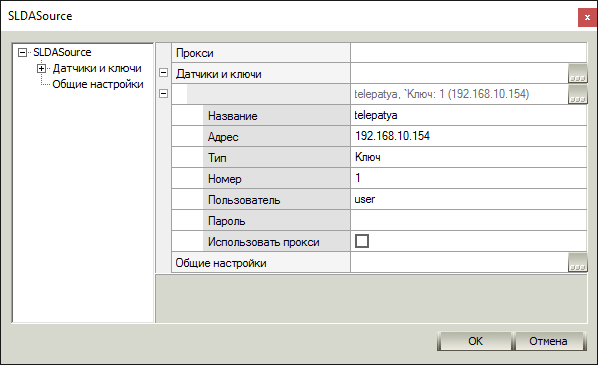Select Общие настройки in the left tree
This screenshot has width=598, height=365.
98,84
